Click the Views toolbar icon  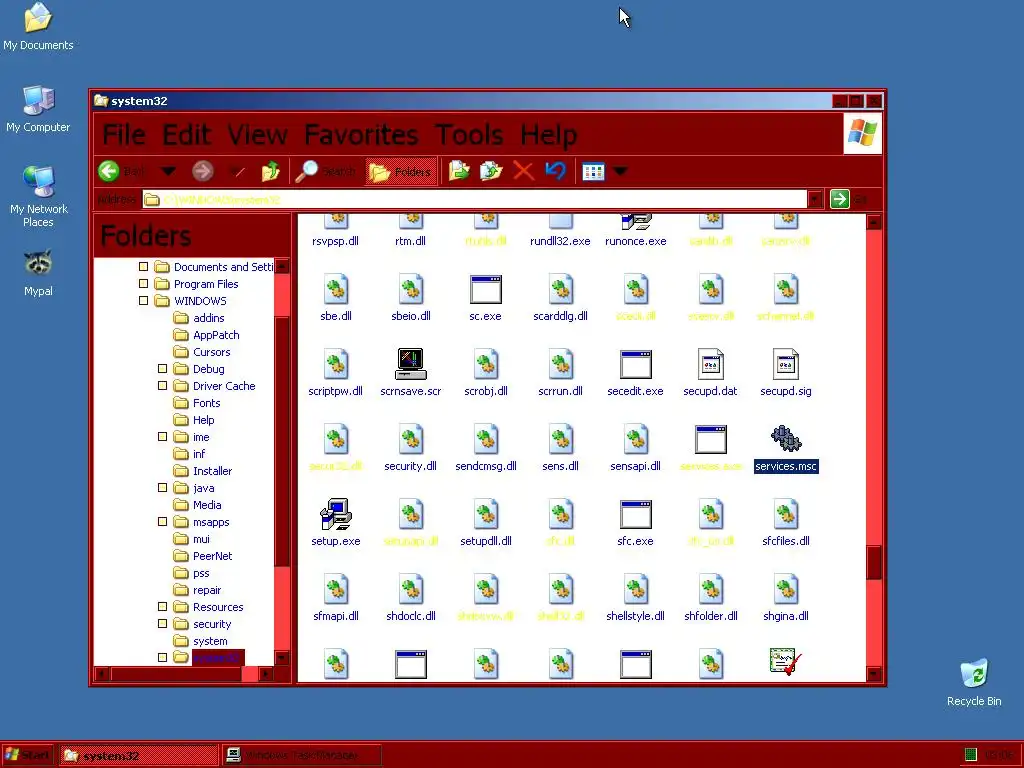coord(593,171)
